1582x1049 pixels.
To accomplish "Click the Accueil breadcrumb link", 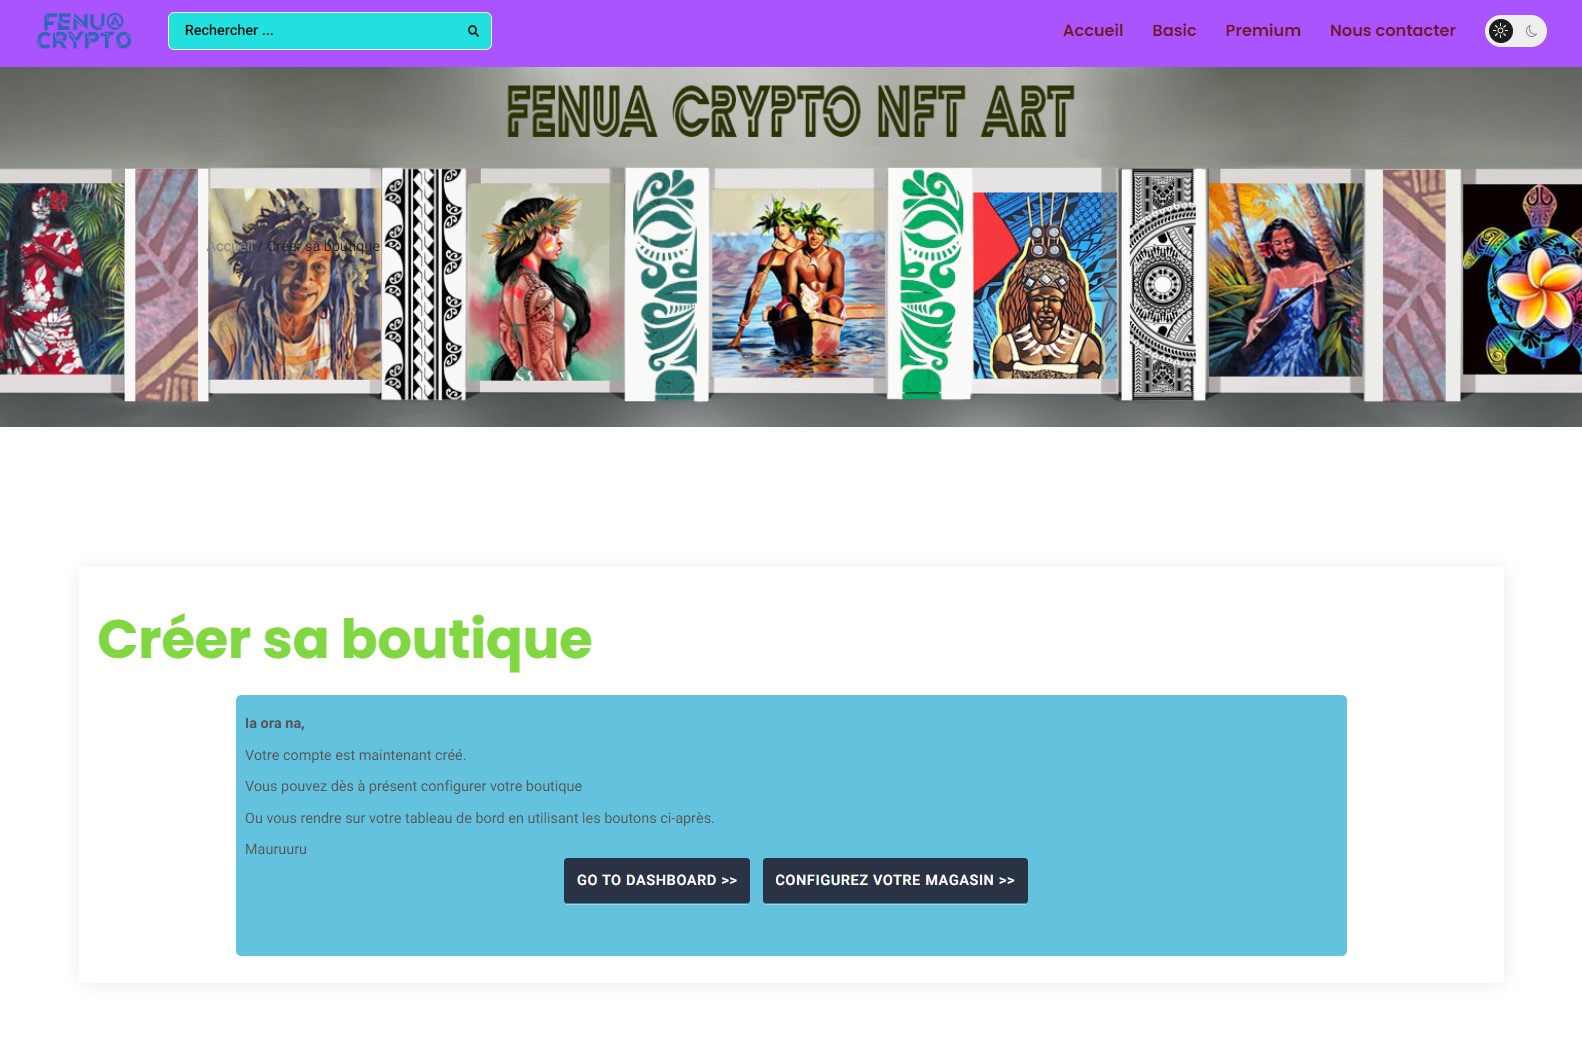I will tap(230, 246).
